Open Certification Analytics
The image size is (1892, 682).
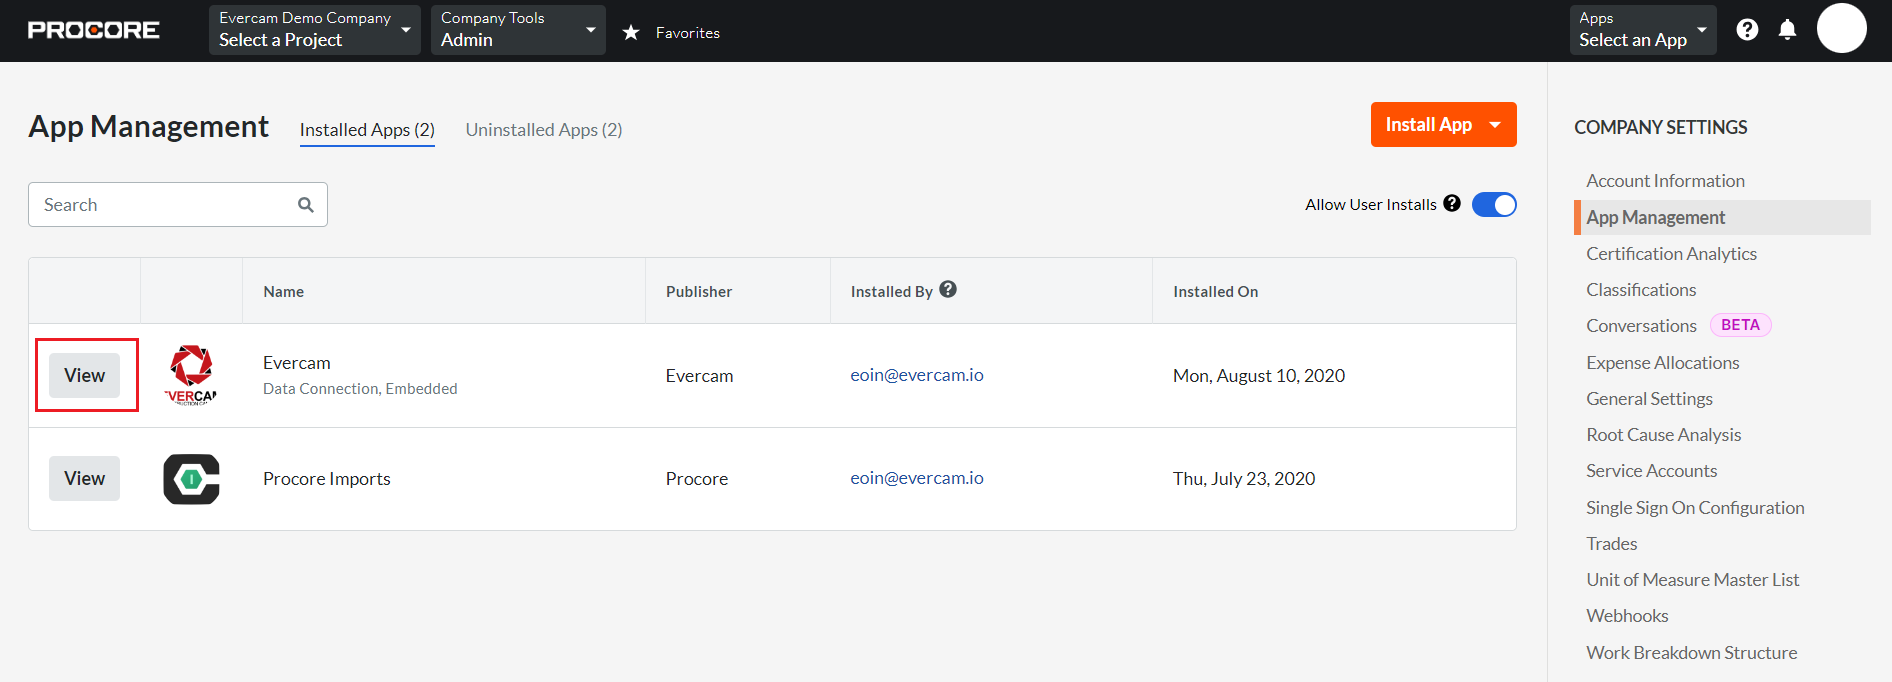click(x=1671, y=254)
